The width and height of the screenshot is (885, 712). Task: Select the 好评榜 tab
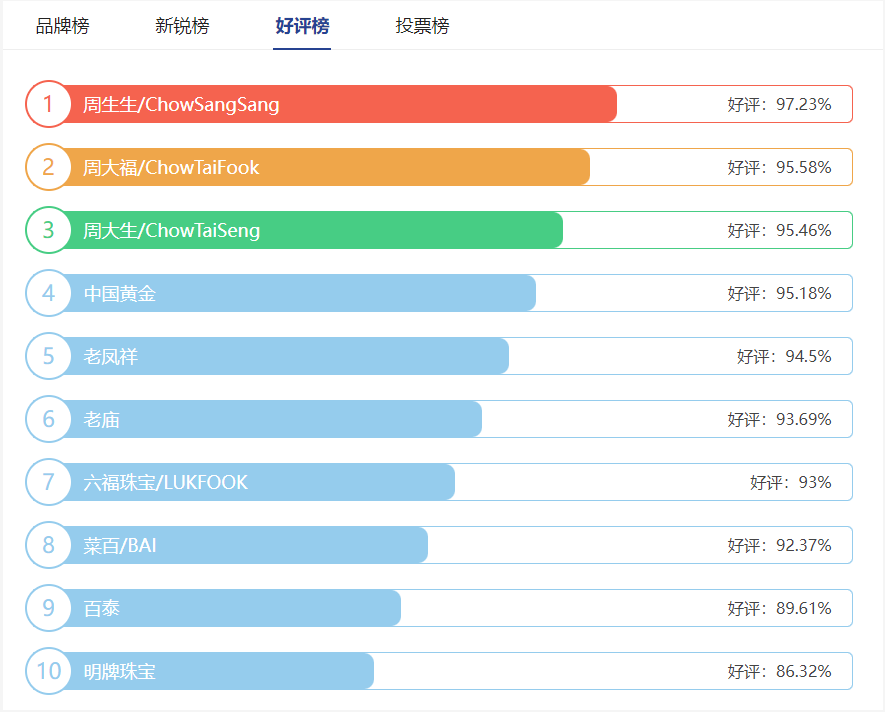(x=302, y=26)
